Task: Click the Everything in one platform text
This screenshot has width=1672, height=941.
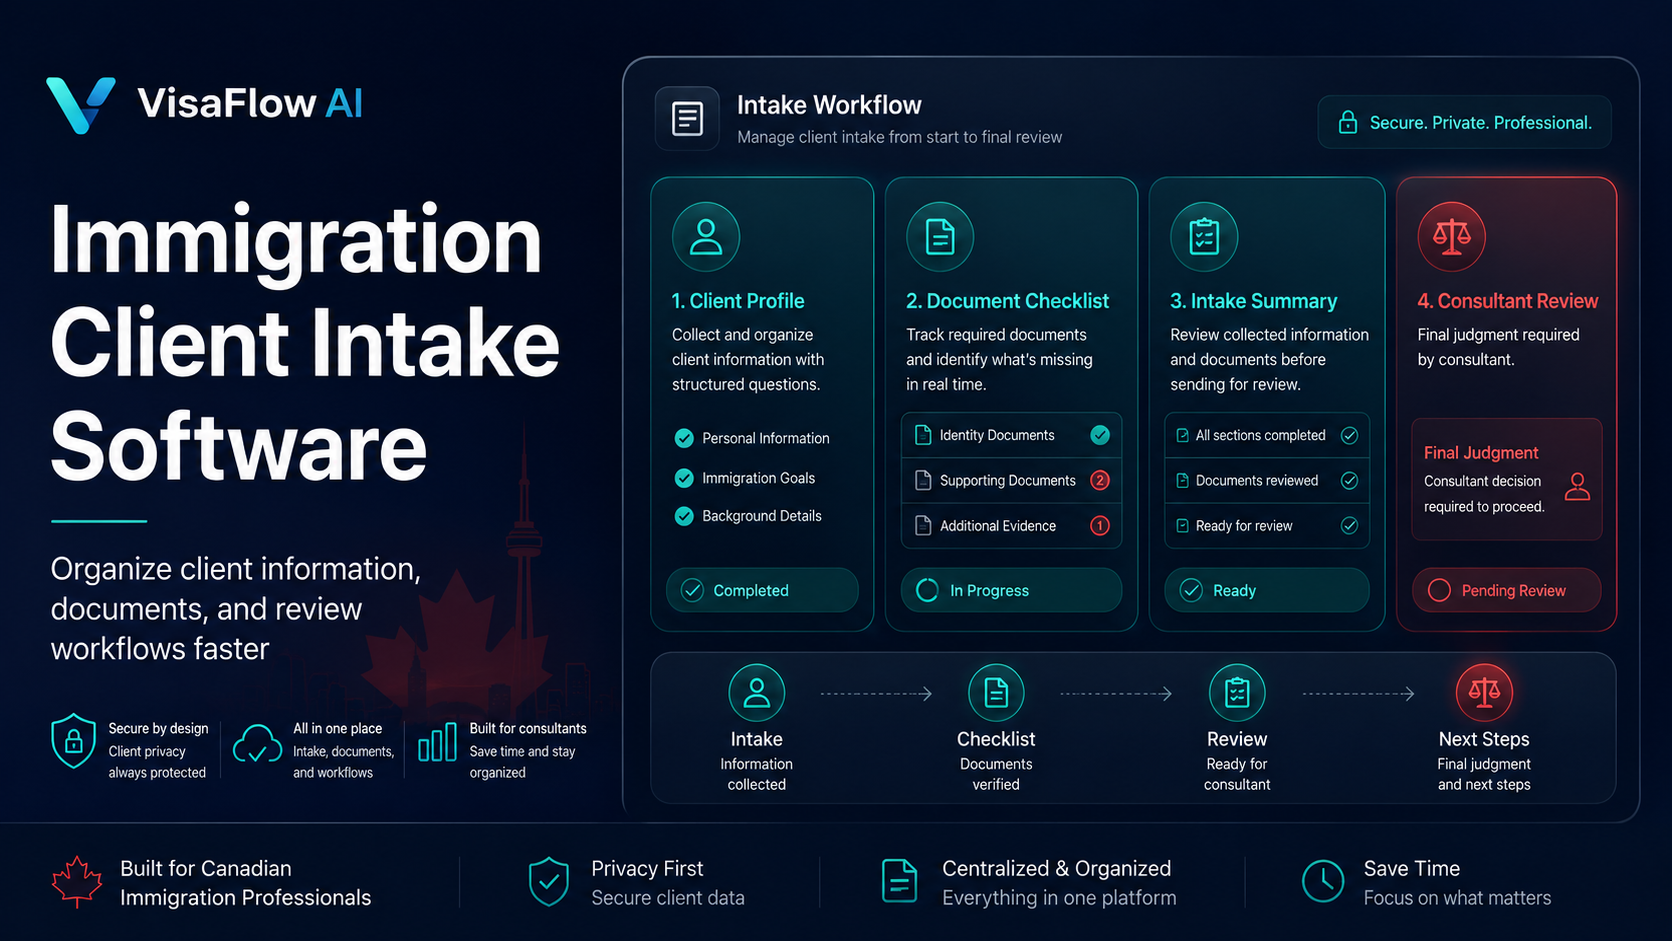Action: coord(1059,898)
